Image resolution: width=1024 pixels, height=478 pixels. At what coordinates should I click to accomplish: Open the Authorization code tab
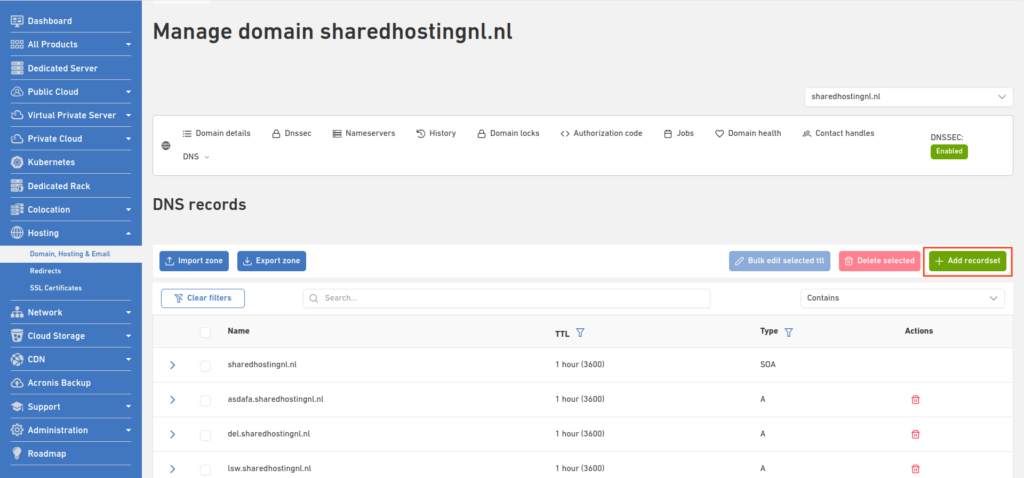coord(601,133)
